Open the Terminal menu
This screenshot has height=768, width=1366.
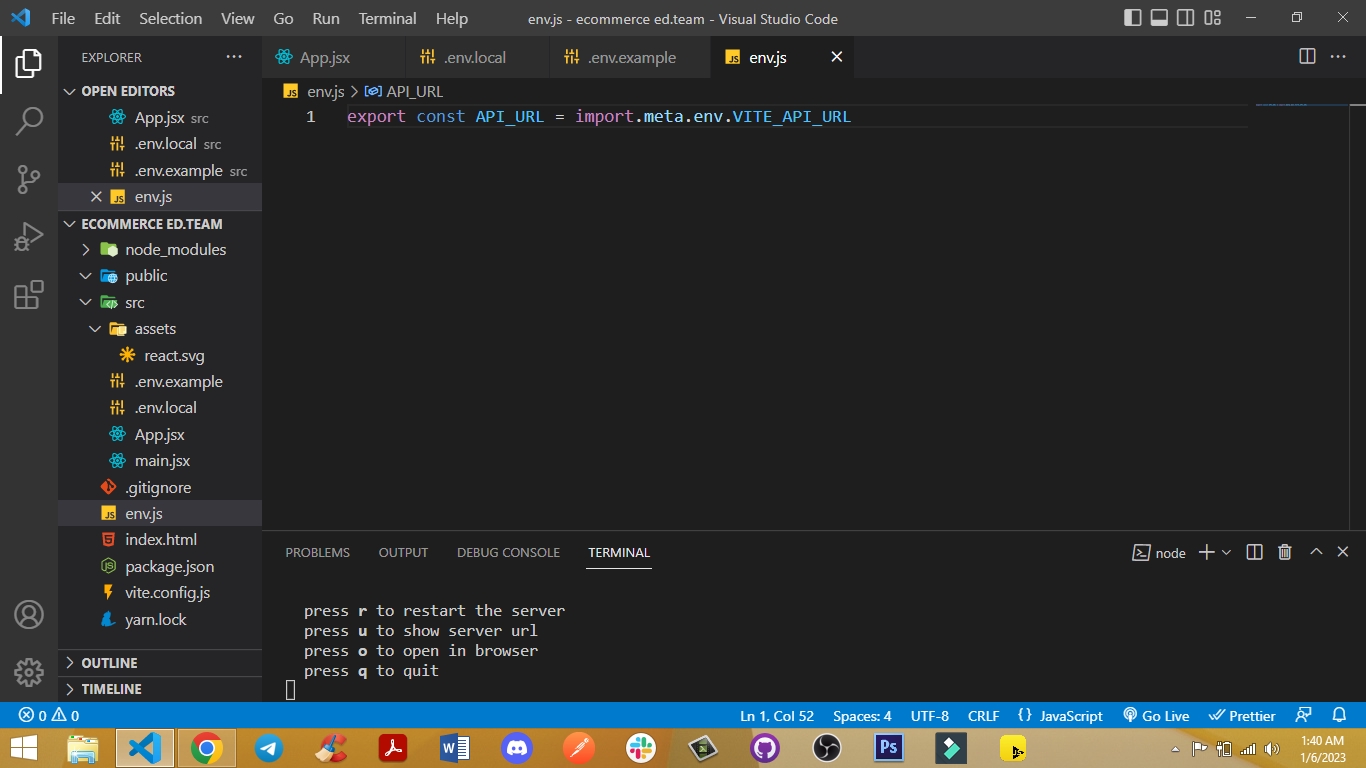(387, 18)
